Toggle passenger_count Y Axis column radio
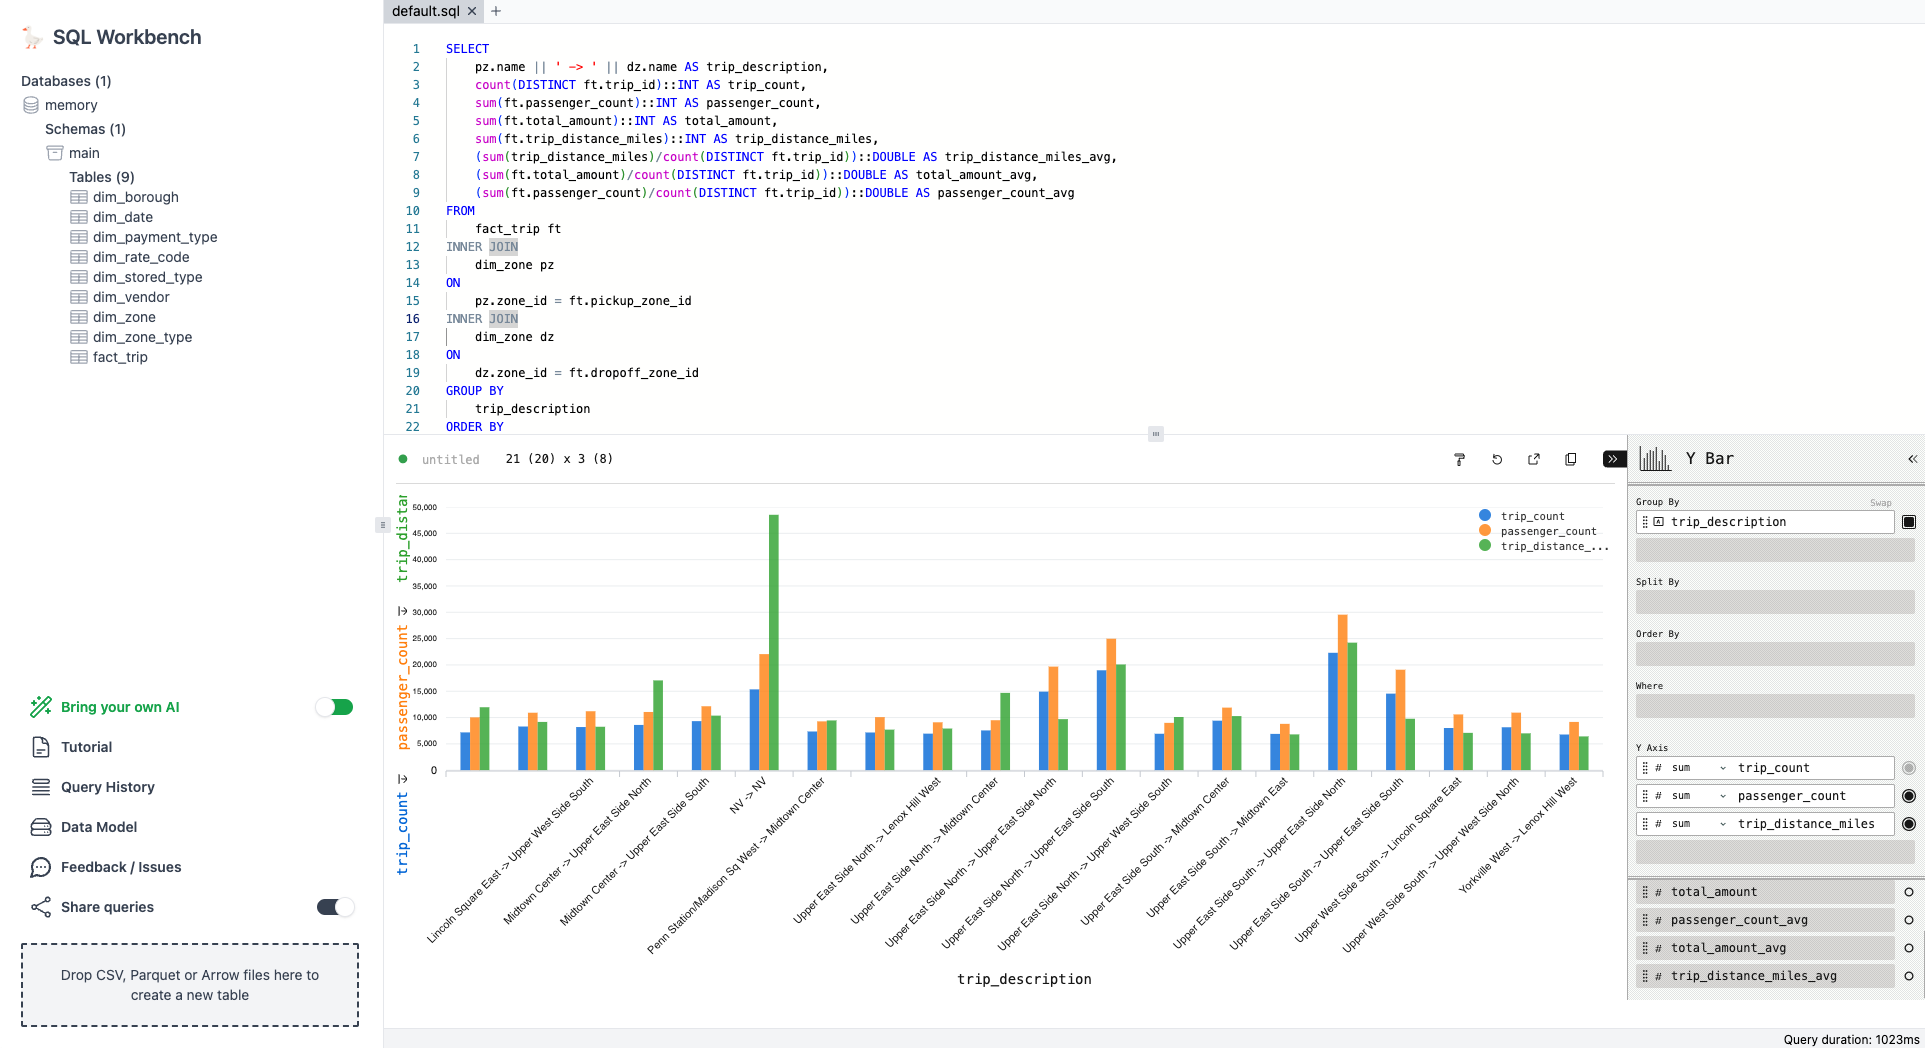Viewport: 1925px width, 1048px height. (x=1909, y=796)
